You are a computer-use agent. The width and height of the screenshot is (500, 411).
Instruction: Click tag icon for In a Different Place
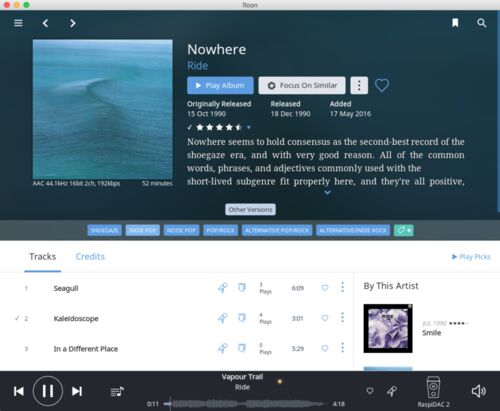242,348
